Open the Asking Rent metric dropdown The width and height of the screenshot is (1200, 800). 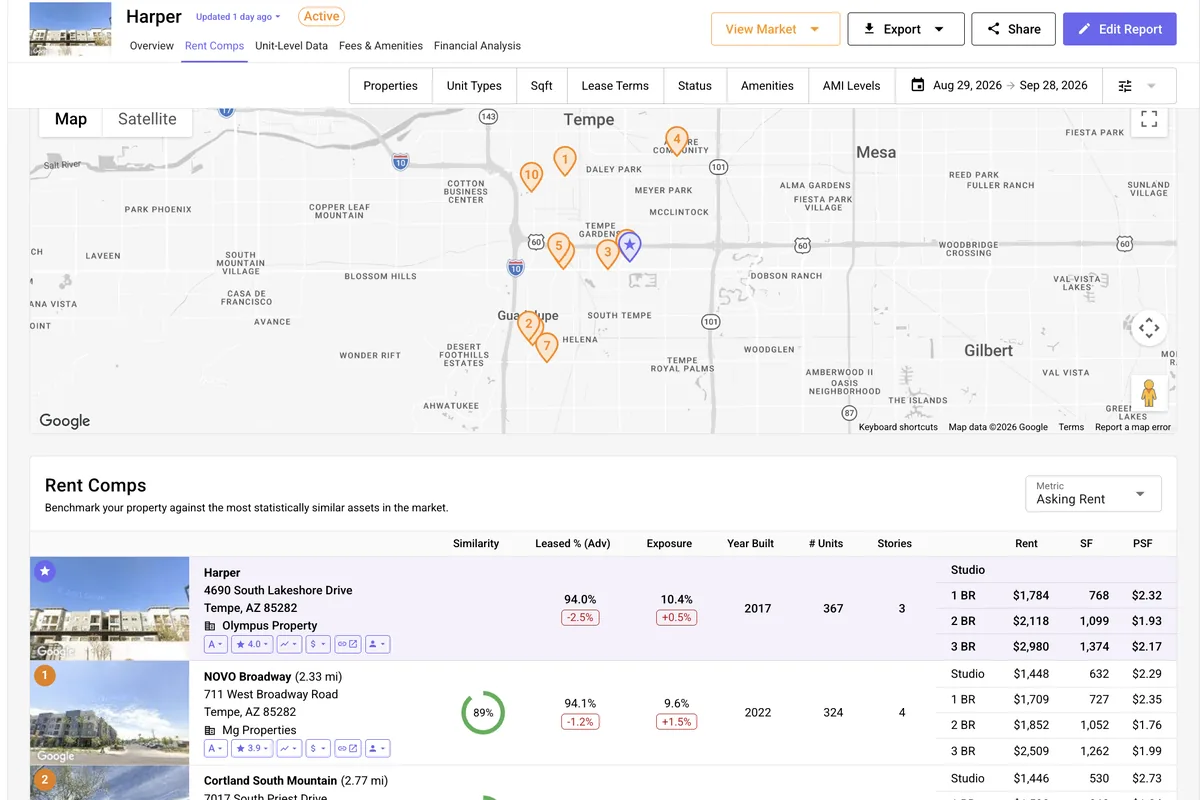pyautogui.click(x=1093, y=494)
